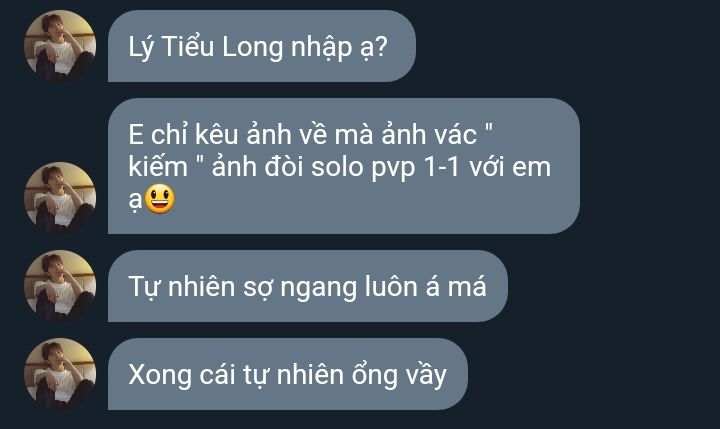Click the 'mà ảnh vác' text in the second message

[406, 135]
